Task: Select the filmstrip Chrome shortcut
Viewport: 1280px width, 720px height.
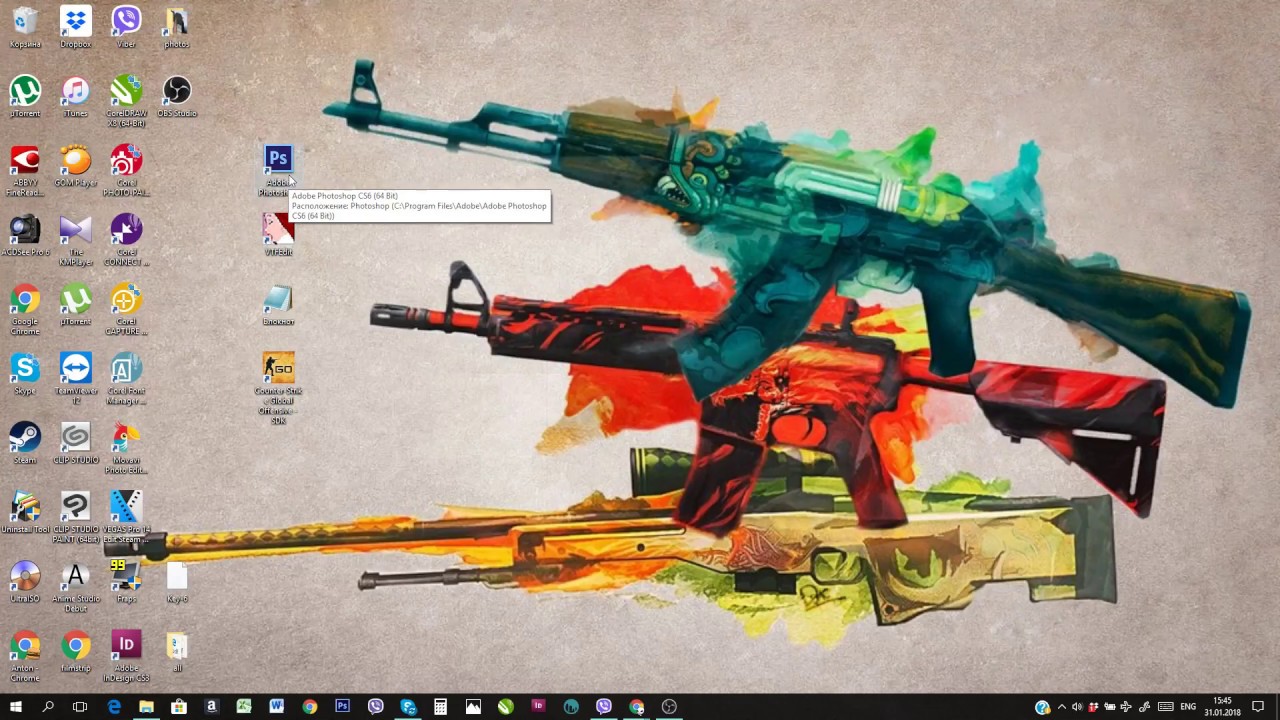Action: tap(75, 651)
